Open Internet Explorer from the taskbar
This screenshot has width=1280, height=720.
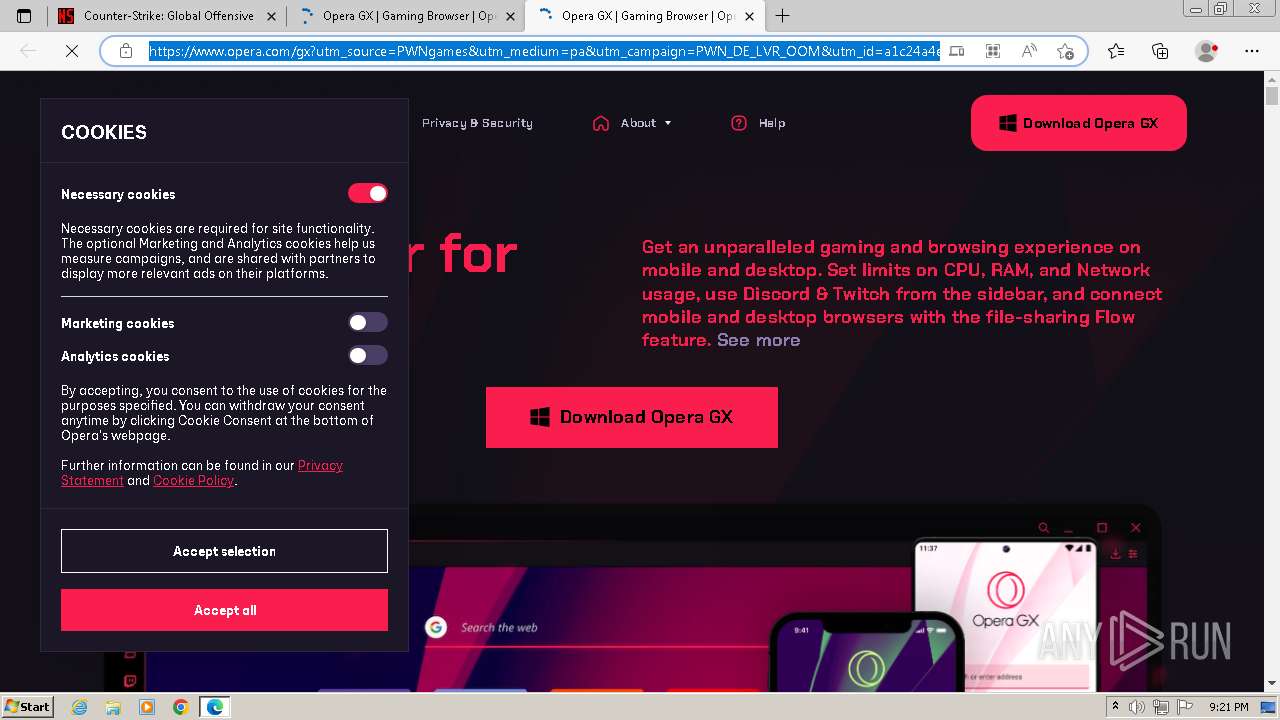[80, 707]
